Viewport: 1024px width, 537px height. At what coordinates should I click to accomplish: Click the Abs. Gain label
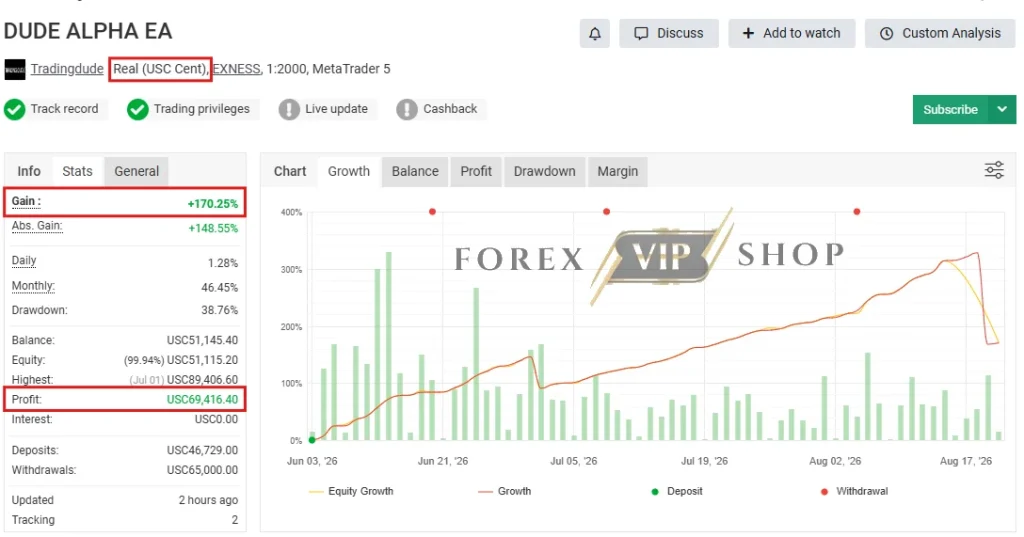click(37, 226)
